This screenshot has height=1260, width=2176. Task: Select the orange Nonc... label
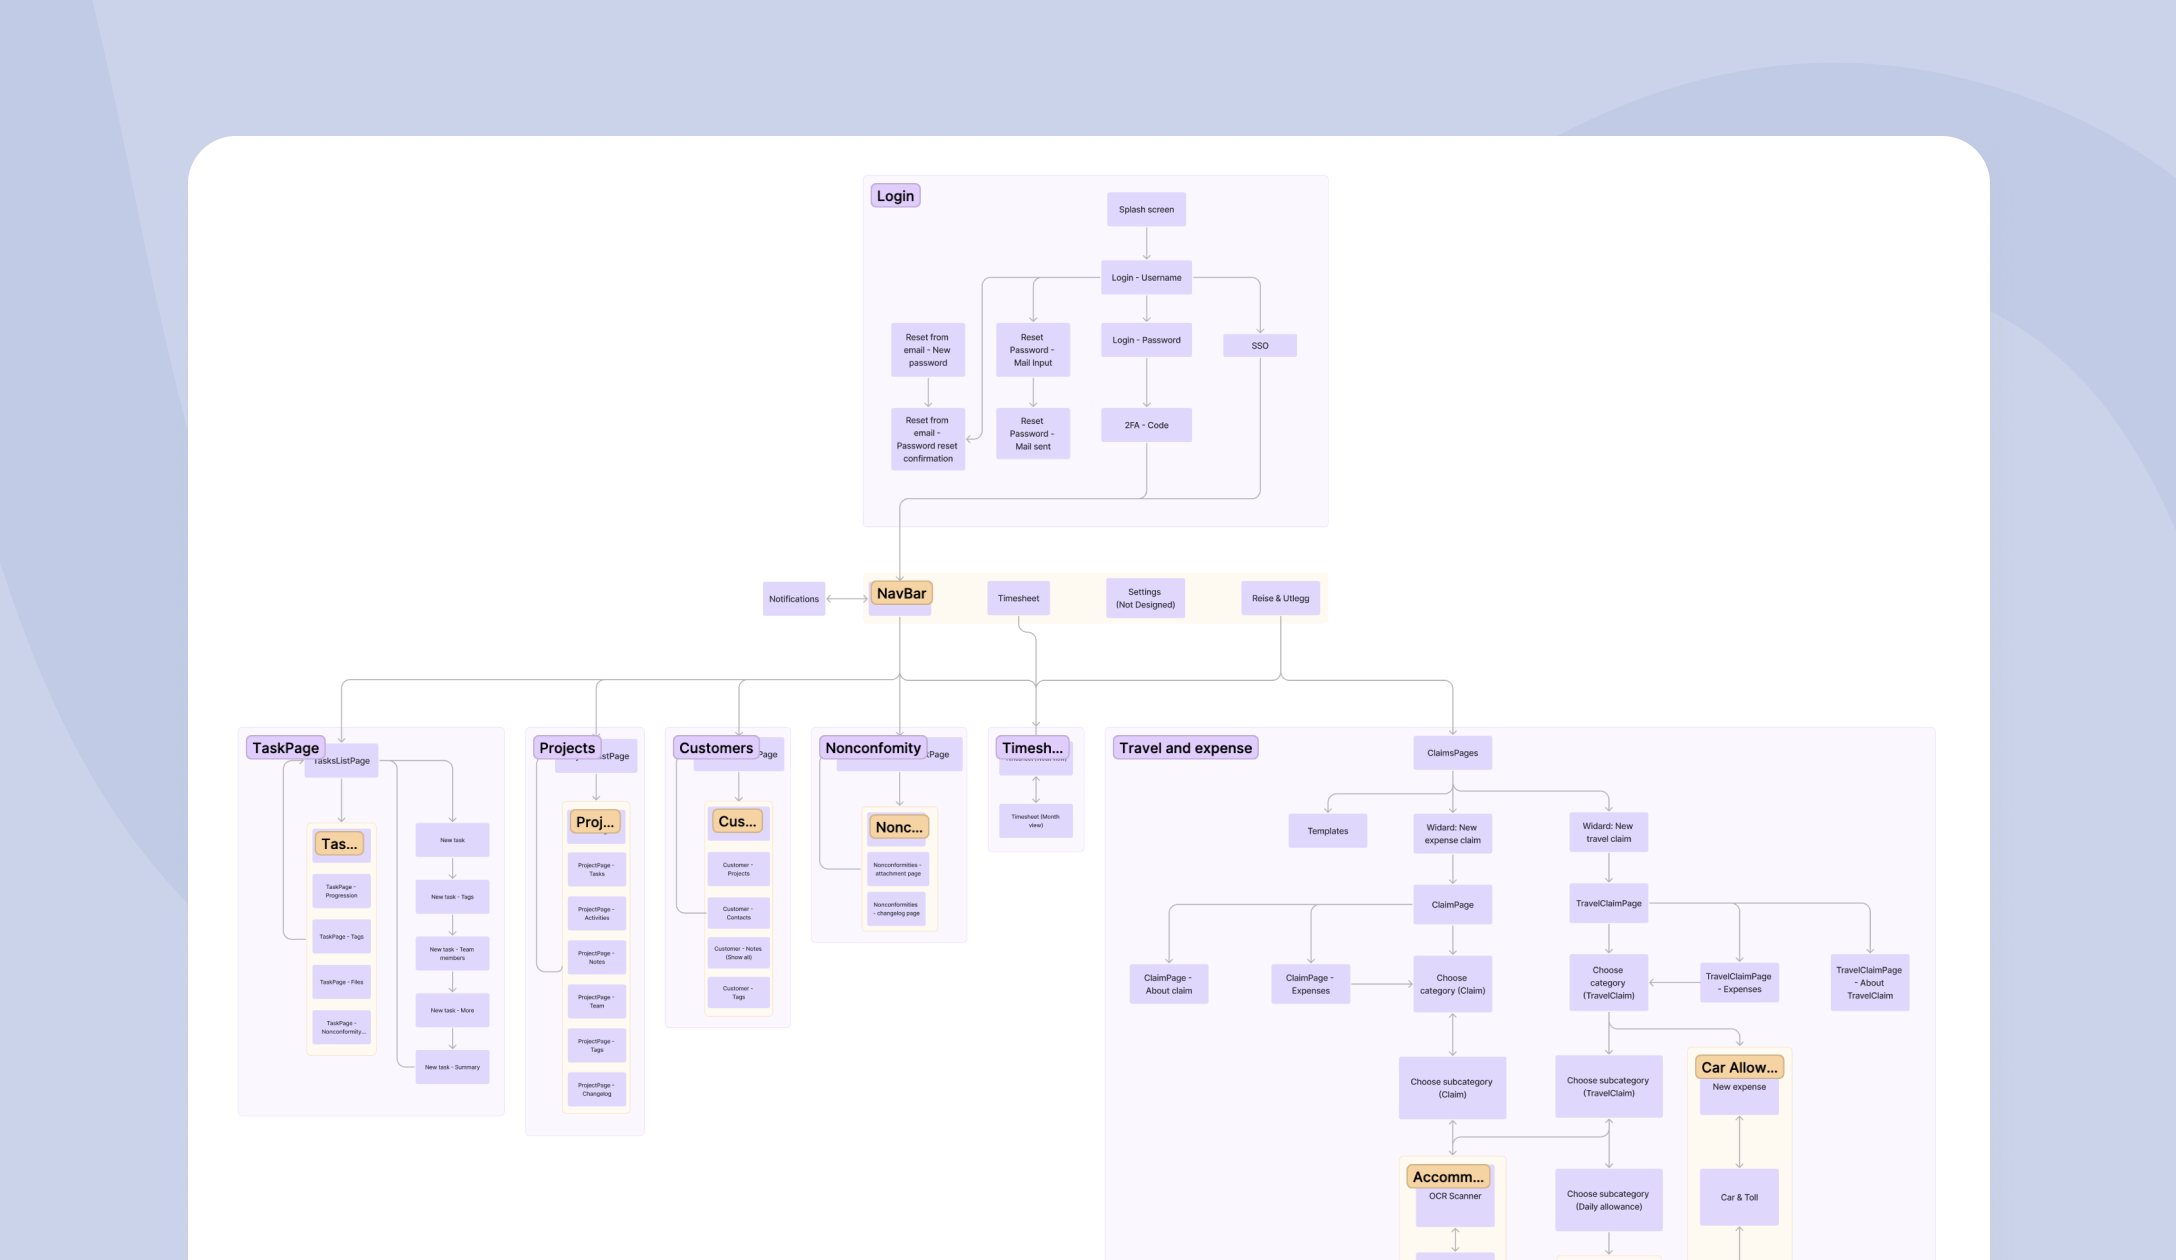click(899, 828)
